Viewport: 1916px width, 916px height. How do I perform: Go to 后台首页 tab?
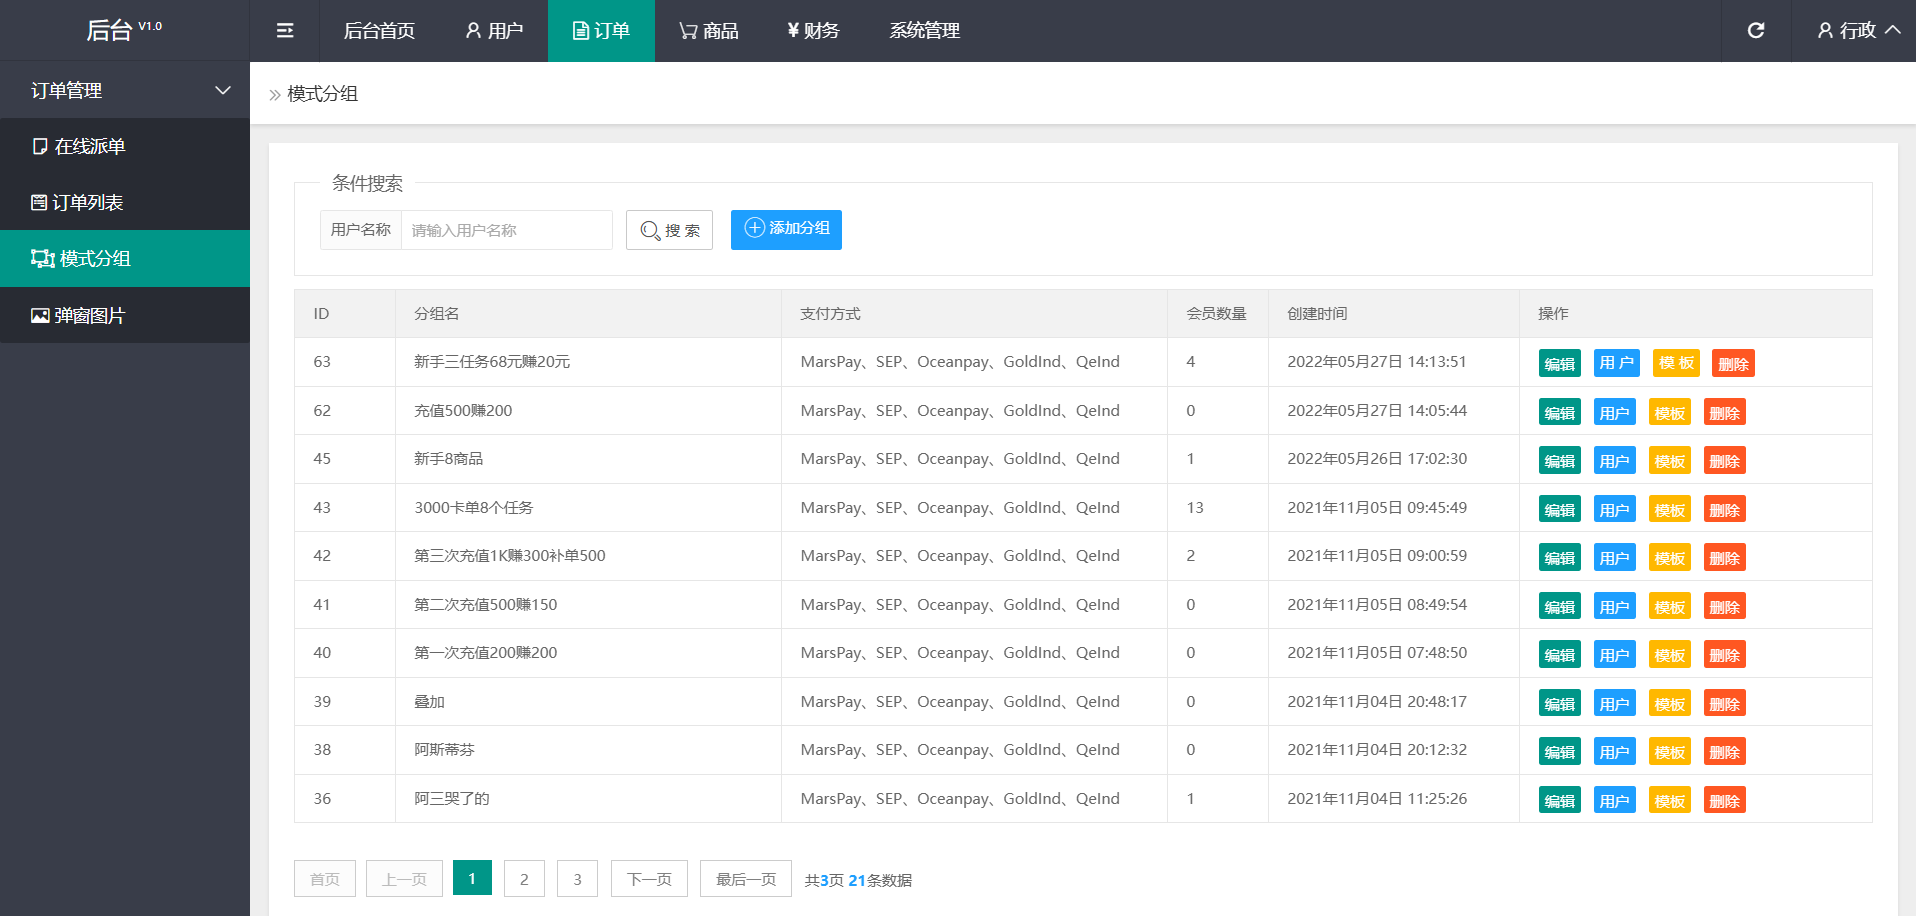point(379,31)
